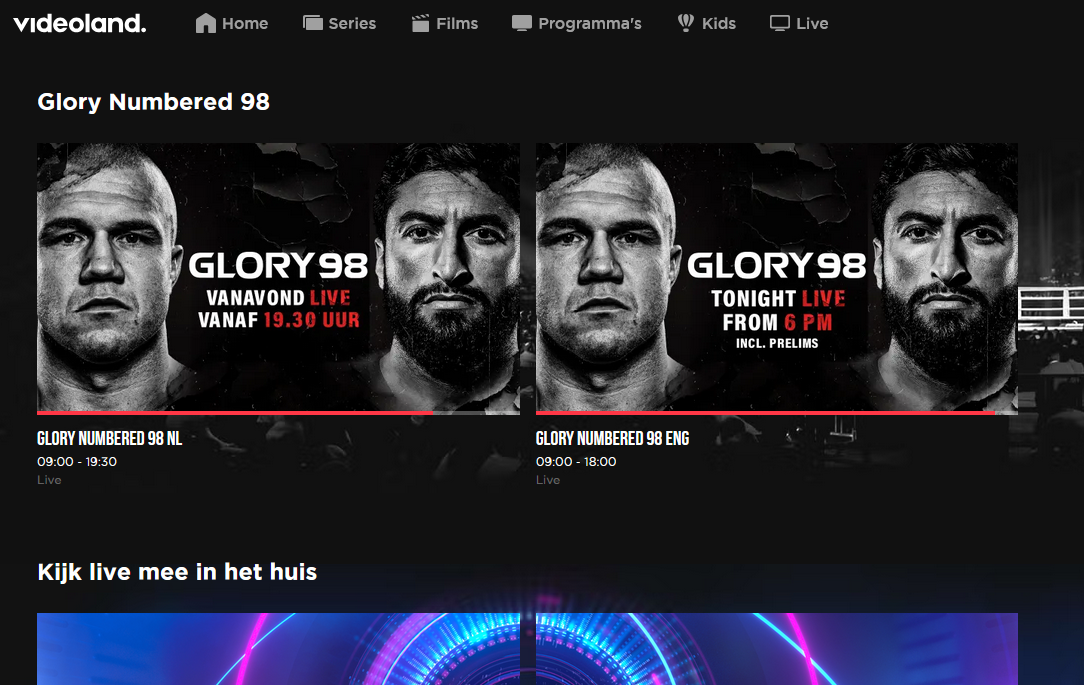Viewport: 1084px width, 685px height.
Task: Open right thumbnail under Kijk live mee
Action: pyautogui.click(x=777, y=649)
